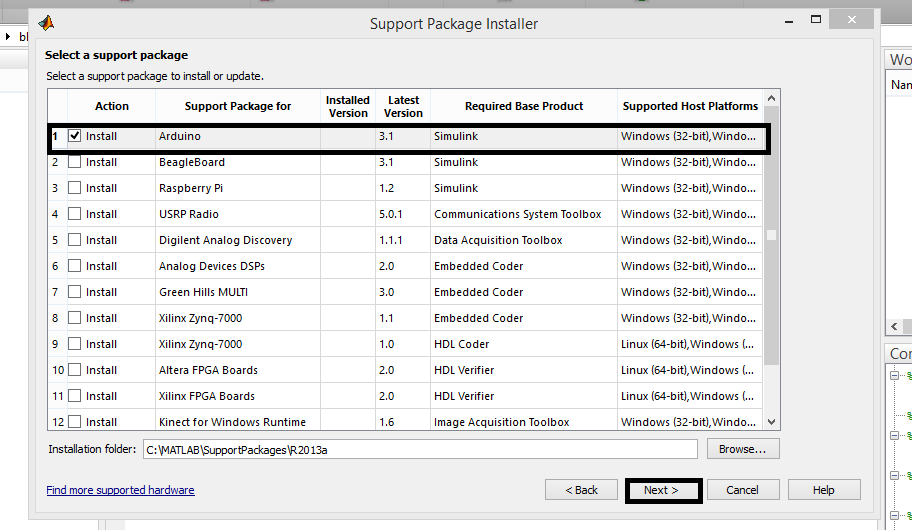This screenshot has width=912, height=530.
Task: Click the Communications System Toolbox cell
Action: pyautogui.click(x=523, y=214)
